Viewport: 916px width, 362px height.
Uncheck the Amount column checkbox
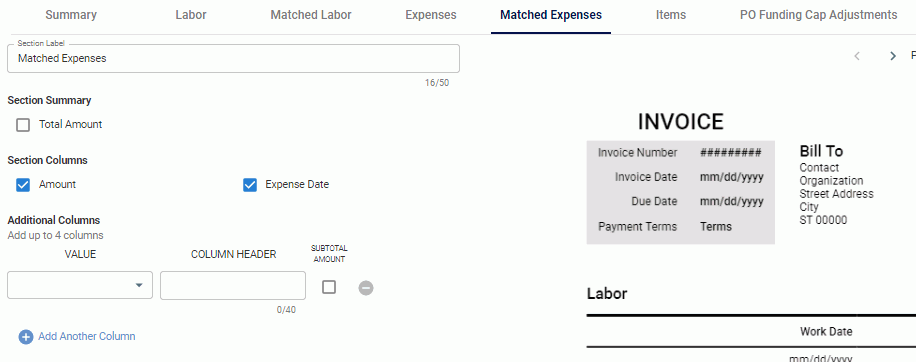23,185
